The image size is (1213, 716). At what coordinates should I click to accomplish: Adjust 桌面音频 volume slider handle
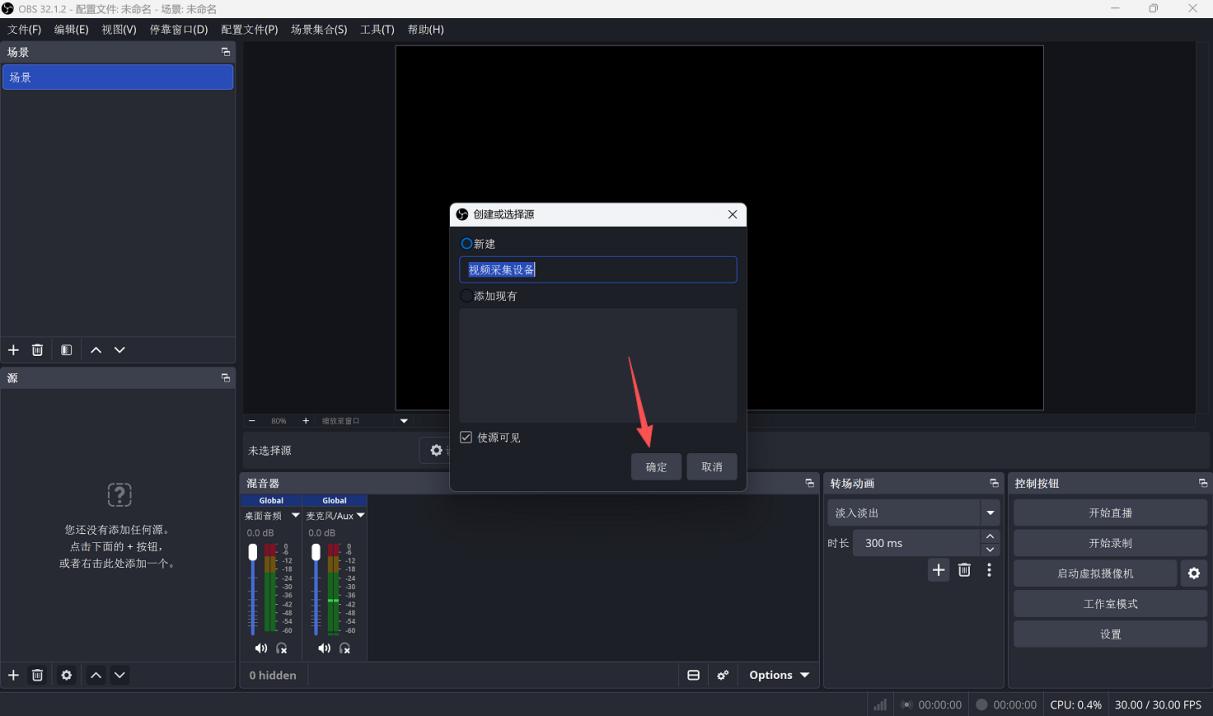(253, 552)
